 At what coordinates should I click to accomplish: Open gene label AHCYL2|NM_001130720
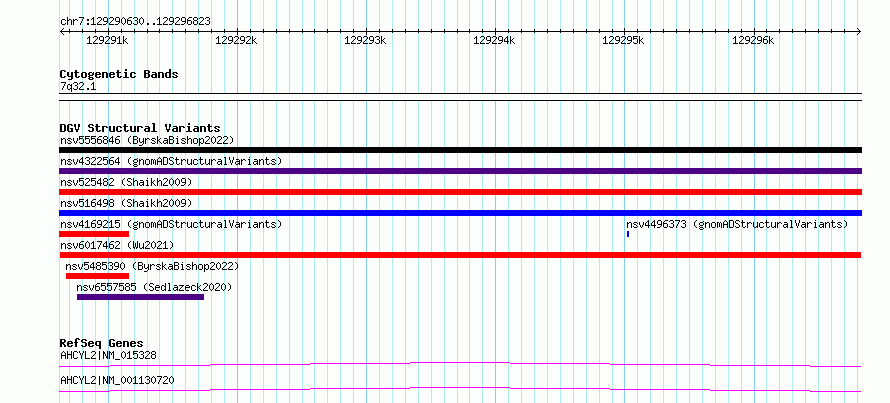(x=117, y=380)
